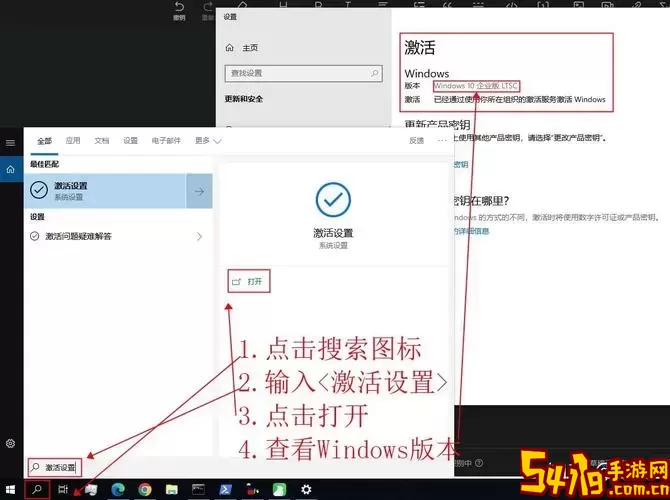
Task: Open the Settings gear in the taskbar
Action: click(x=306, y=489)
